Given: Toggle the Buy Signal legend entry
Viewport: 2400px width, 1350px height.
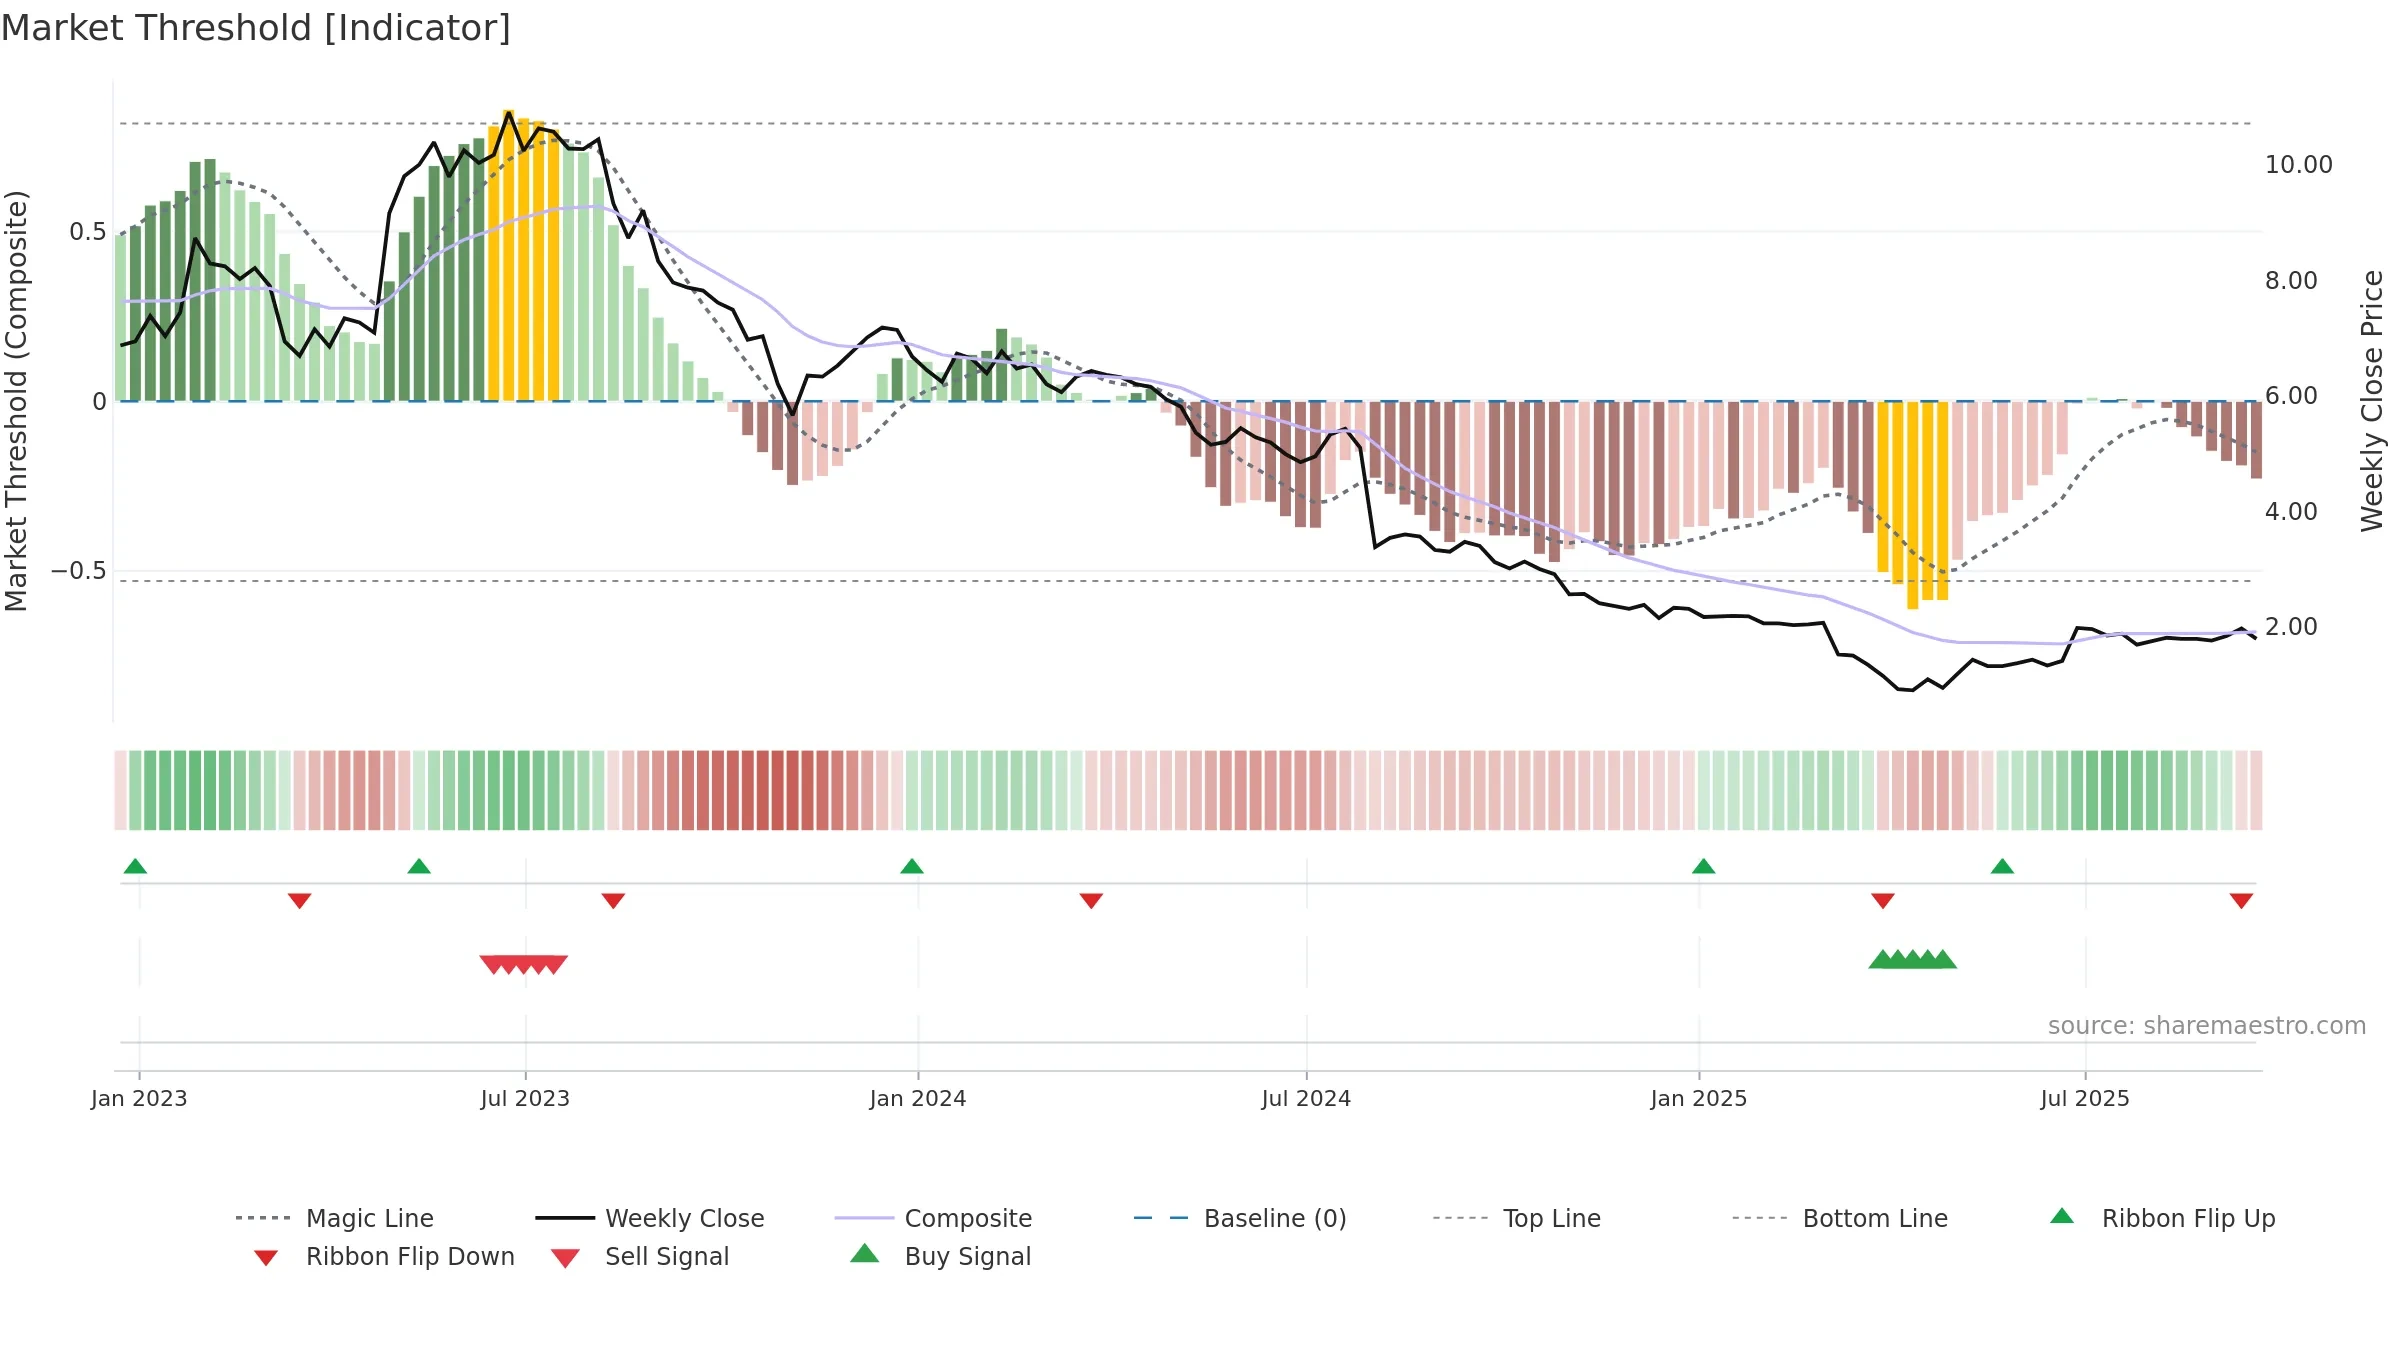Looking at the screenshot, I should pos(940,1256).
